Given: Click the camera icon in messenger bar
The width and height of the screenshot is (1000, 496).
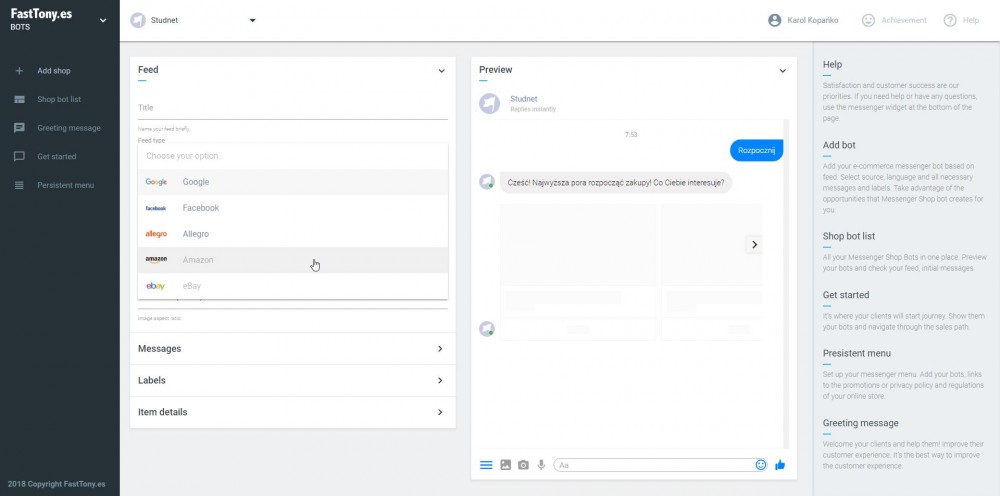Looking at the screenshot, I should (523, 465).
